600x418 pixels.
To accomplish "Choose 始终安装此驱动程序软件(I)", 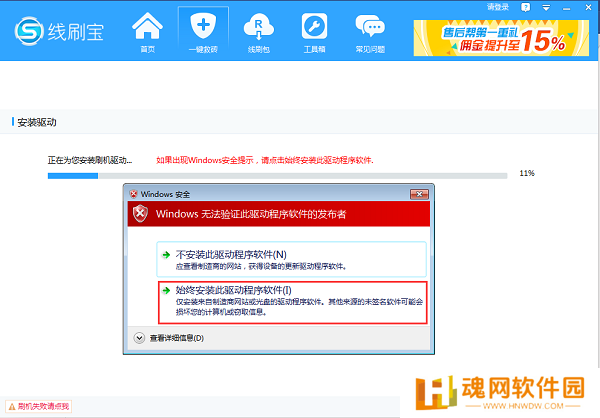I will (x=293, y=302).
